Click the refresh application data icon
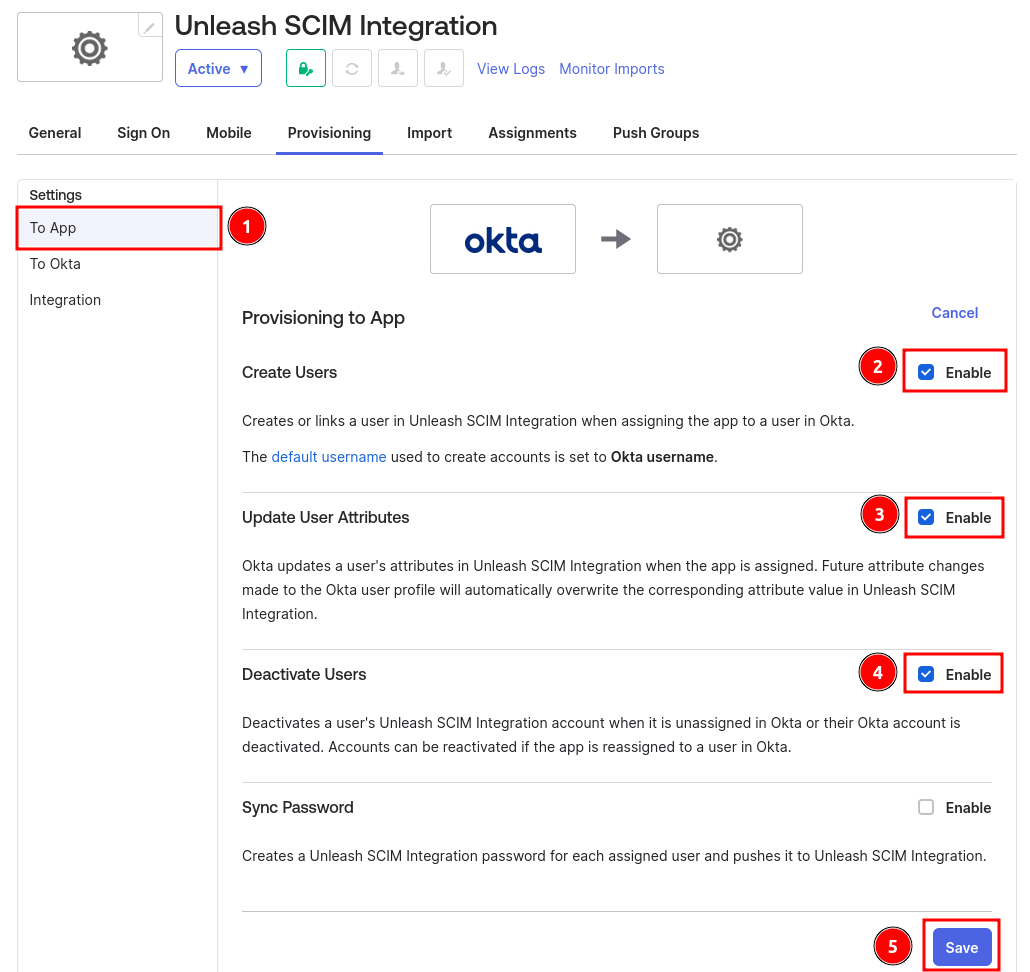Viewport: 1030px width, 972px height. pos(352,68)
